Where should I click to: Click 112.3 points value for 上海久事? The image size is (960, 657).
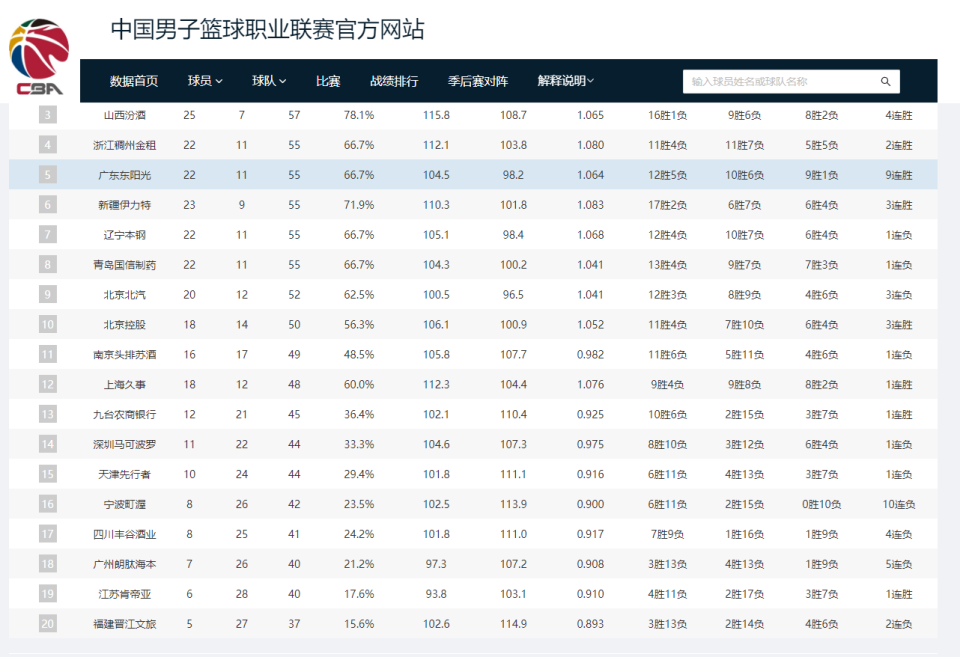pyautogui.click(x=436, y=385)
